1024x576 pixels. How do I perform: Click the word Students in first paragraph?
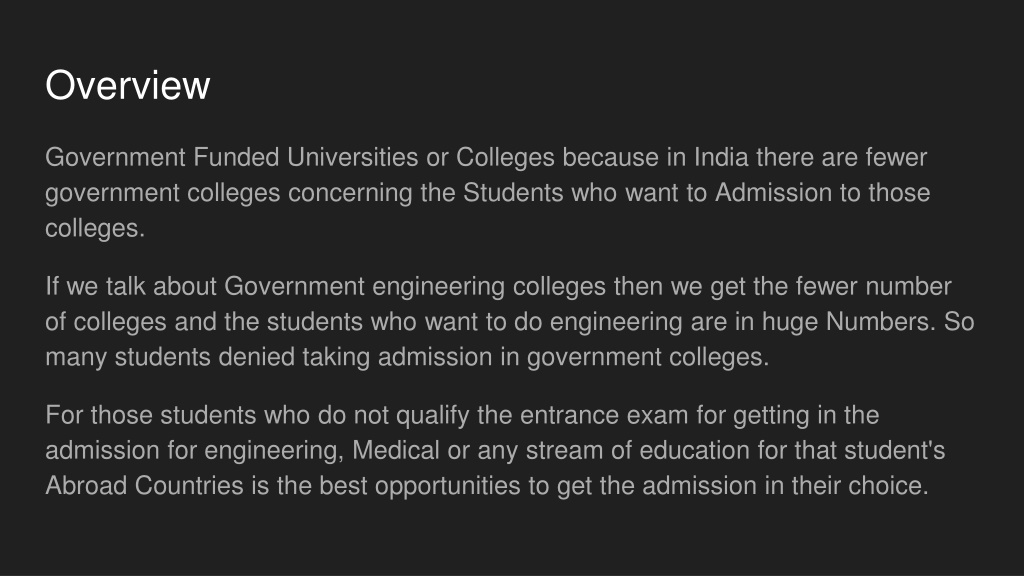pos(513,193)
